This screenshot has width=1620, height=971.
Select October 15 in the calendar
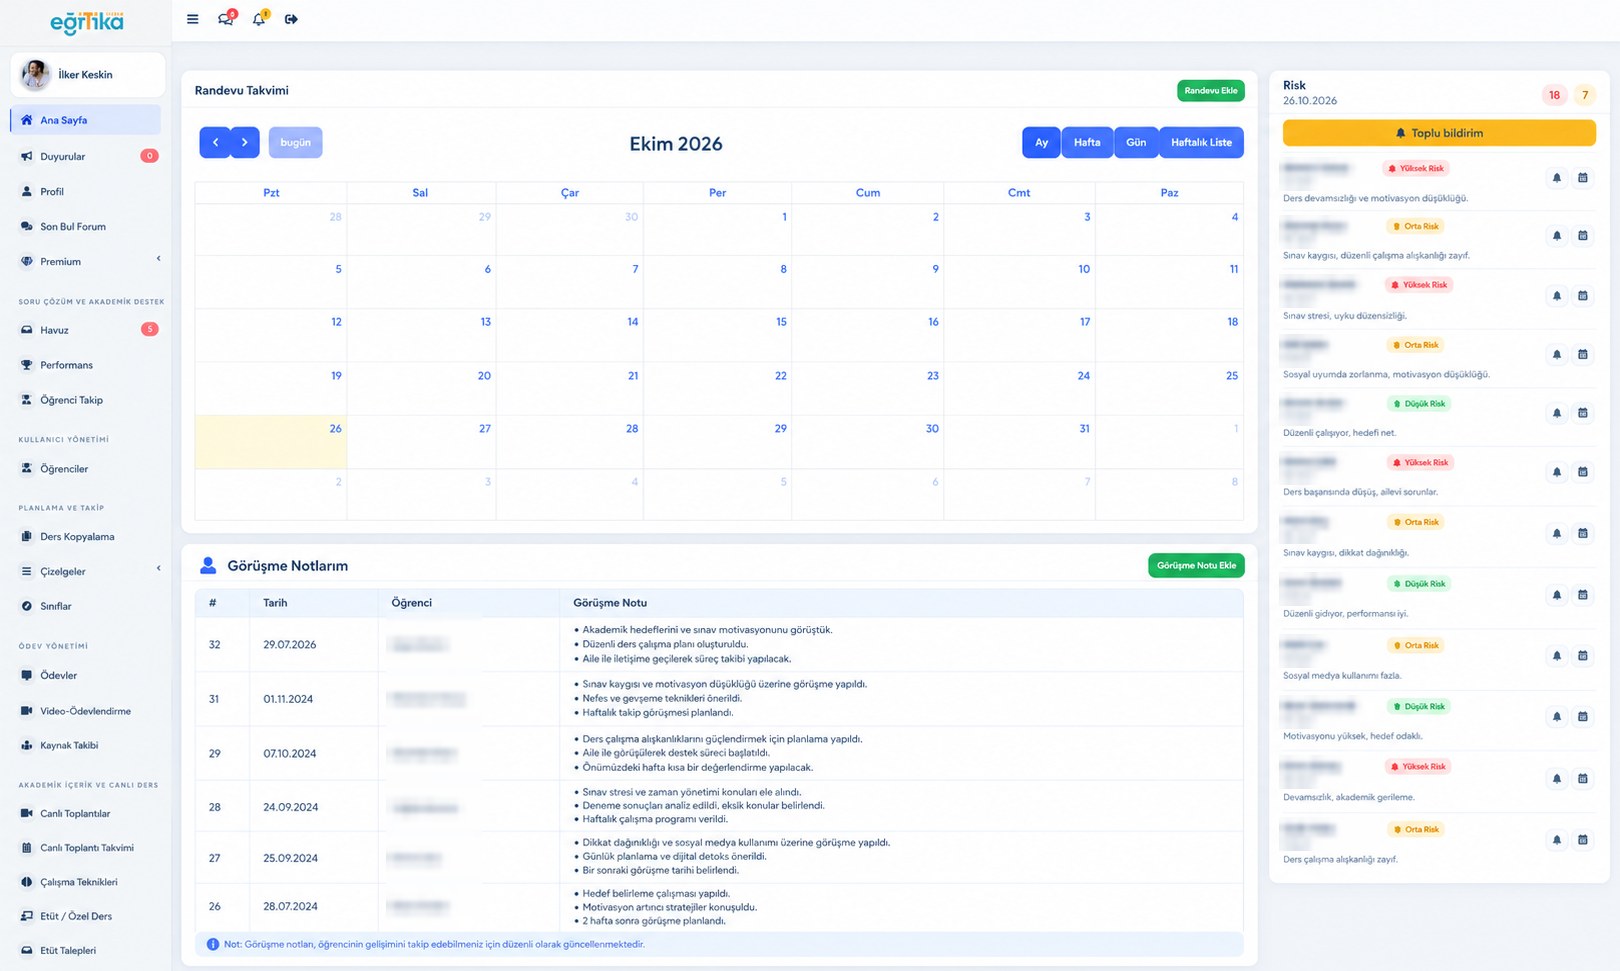[717, 335]
